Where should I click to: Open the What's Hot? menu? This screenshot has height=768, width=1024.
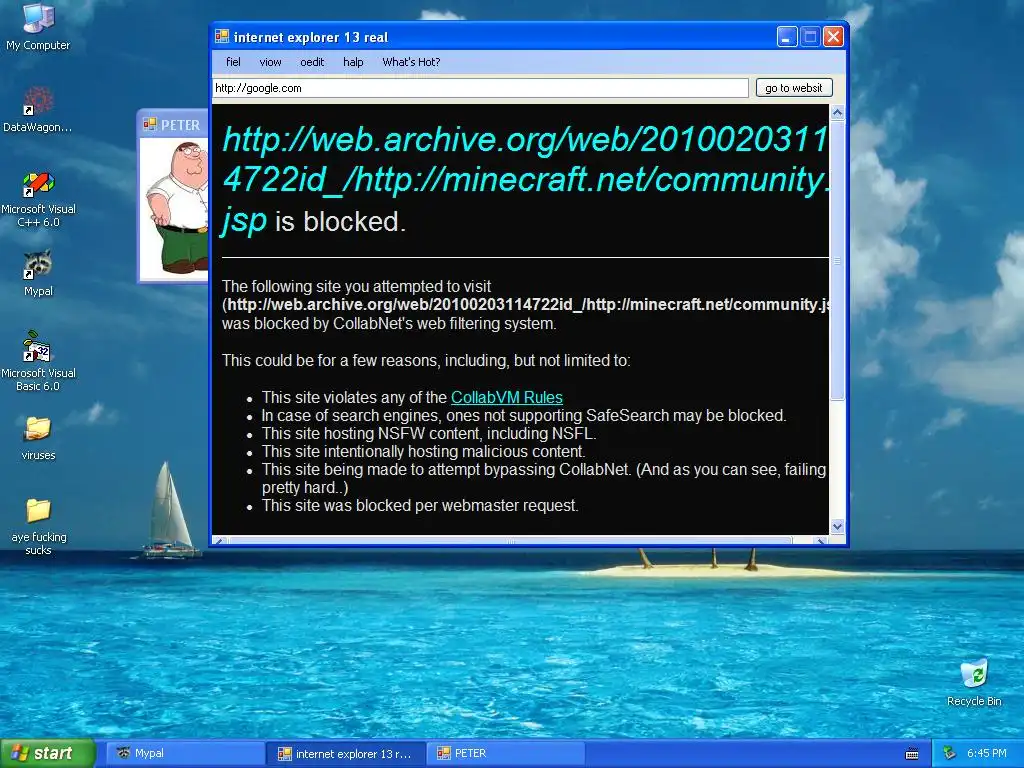tap(411, 62)
